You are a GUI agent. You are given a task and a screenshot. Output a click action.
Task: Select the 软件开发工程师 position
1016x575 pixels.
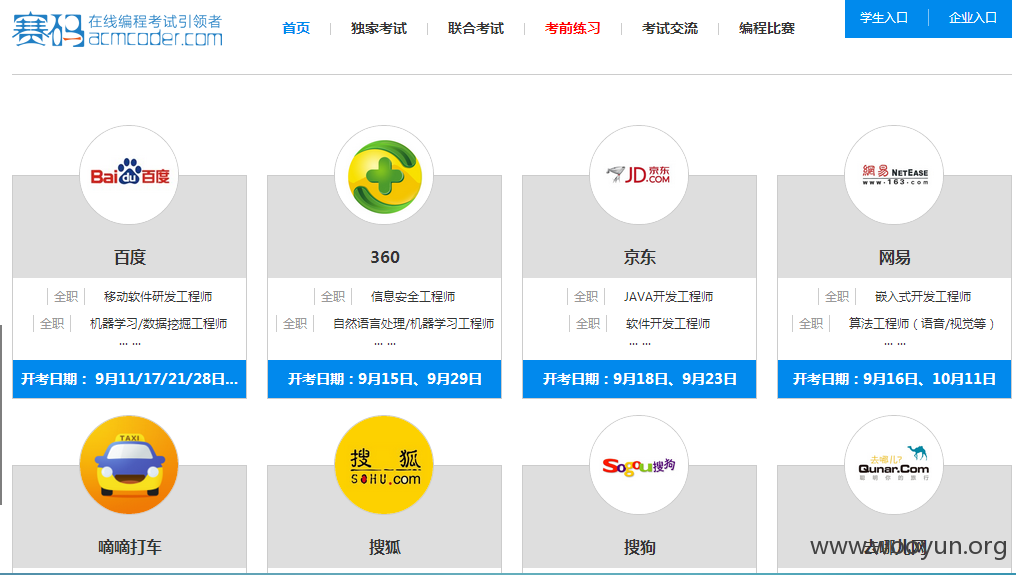668,323
